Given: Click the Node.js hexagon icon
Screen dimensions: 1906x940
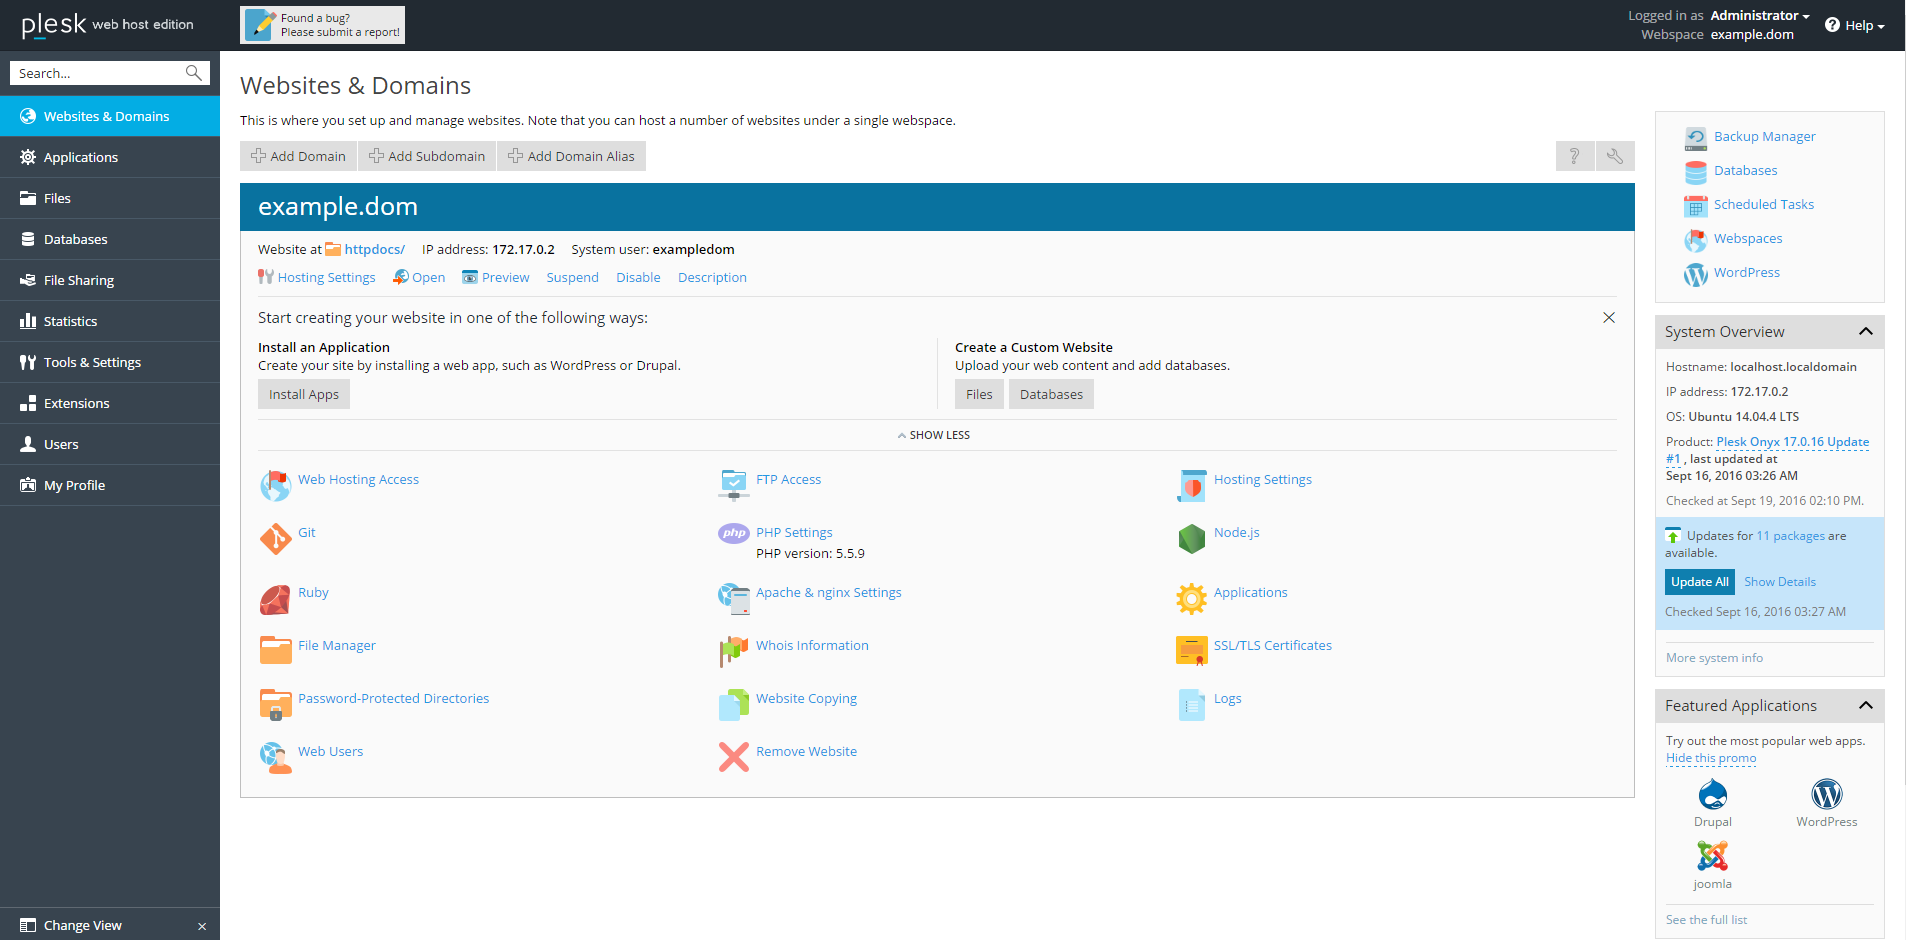Looking at the screenshot, I should 1191,539.
